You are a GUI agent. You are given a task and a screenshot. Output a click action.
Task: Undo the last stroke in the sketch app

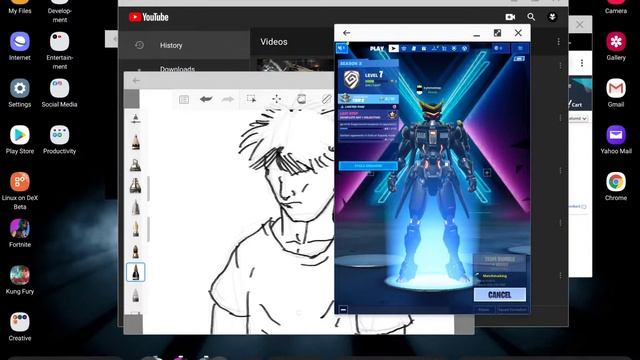tap(206, 99)
